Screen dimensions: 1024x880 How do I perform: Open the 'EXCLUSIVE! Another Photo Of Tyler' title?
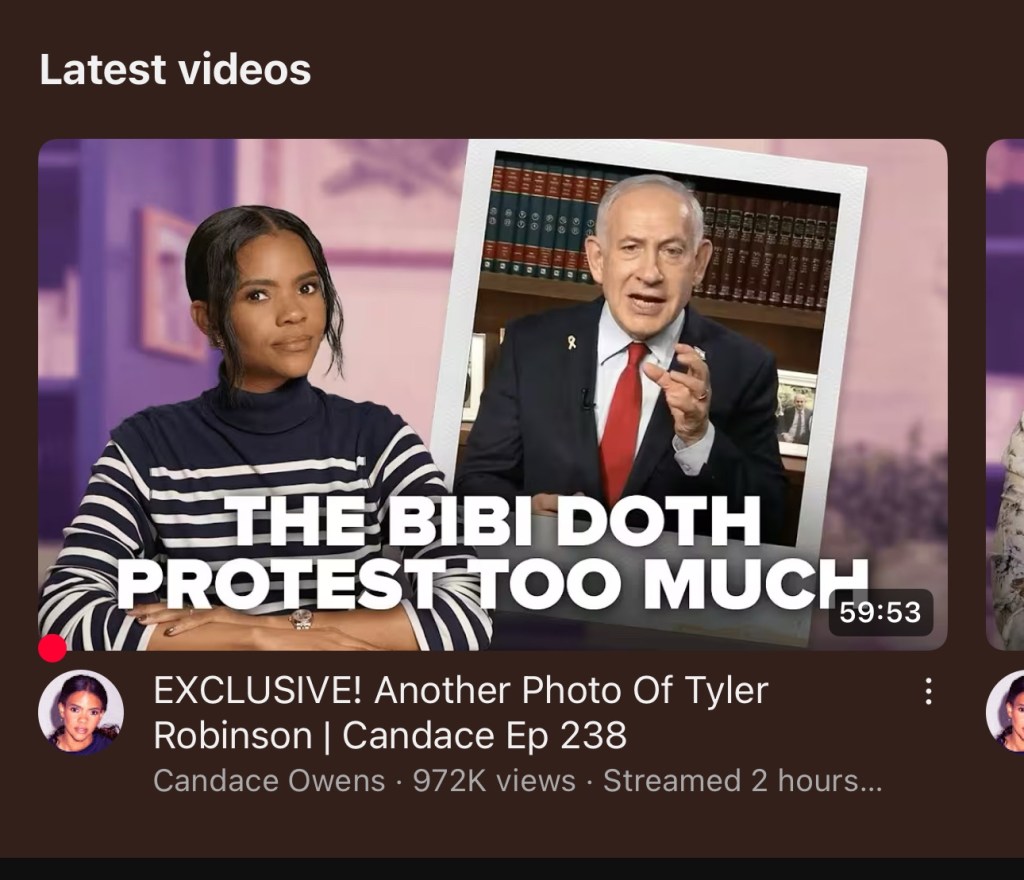460,691
